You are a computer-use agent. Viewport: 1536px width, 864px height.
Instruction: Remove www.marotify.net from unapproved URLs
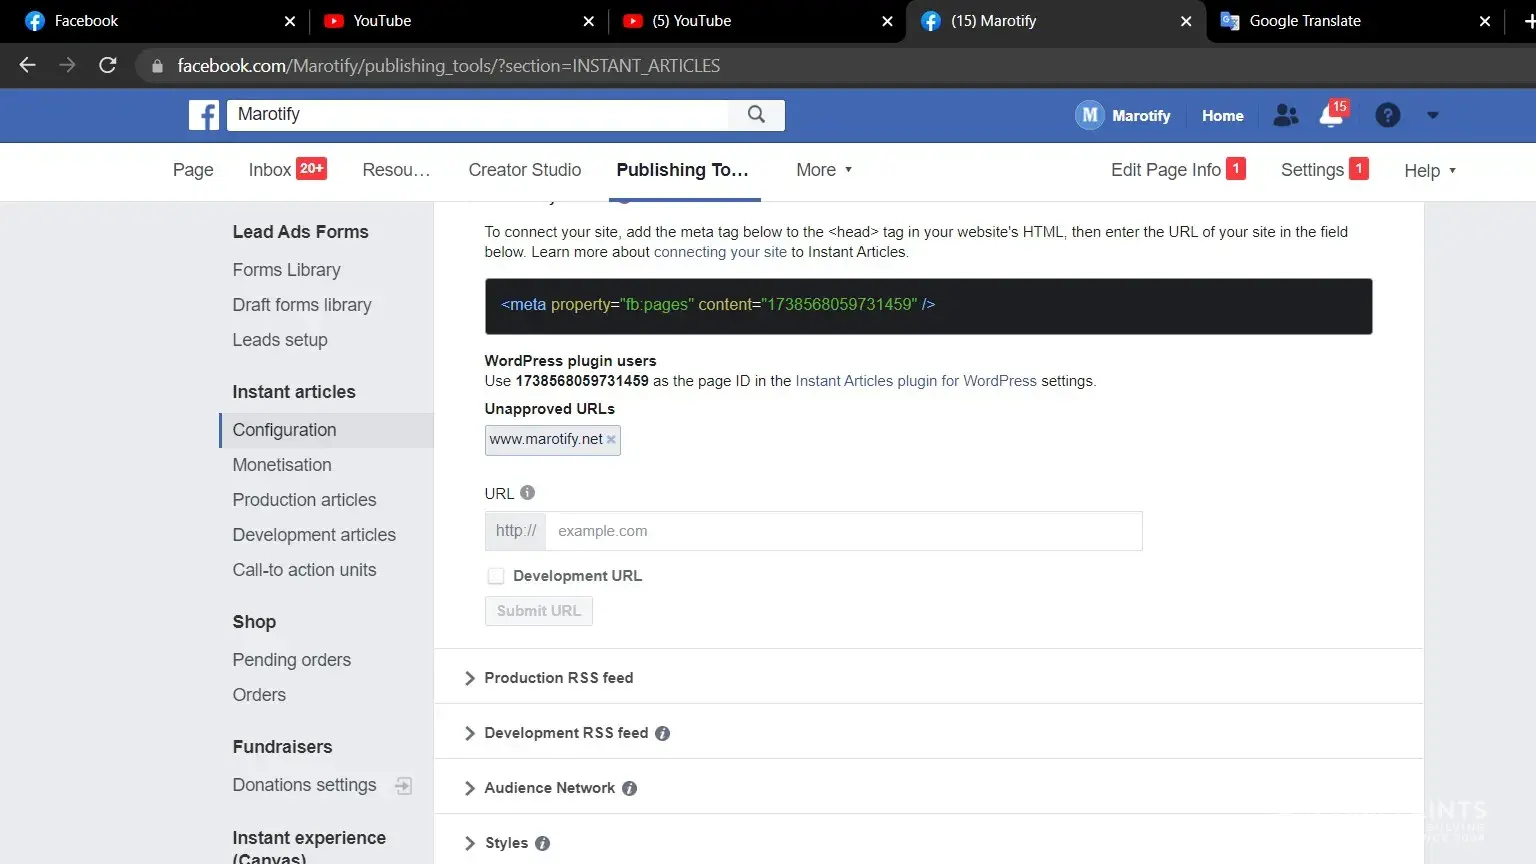(x=611, y=440)
